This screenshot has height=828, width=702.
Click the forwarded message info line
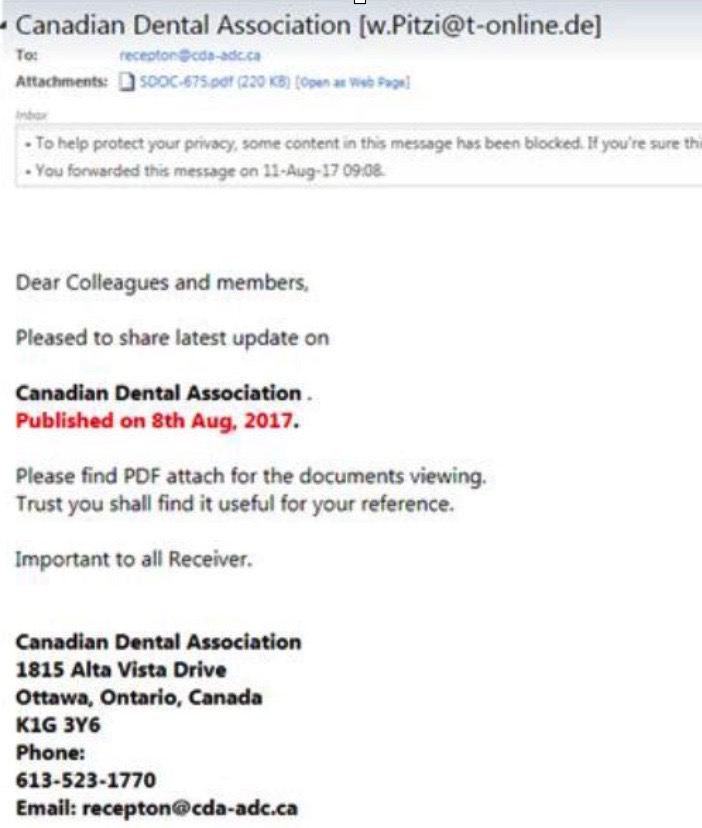(205, 171)
